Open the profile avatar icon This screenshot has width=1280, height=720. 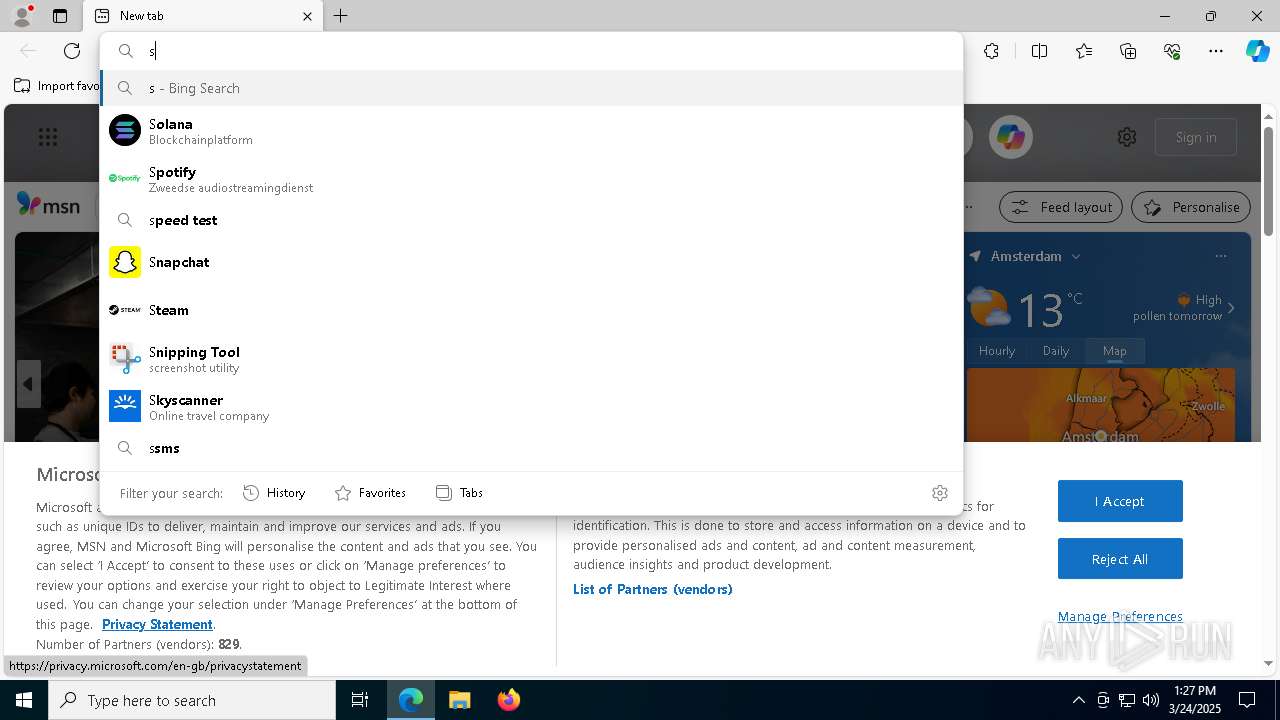tap(22, 15)
